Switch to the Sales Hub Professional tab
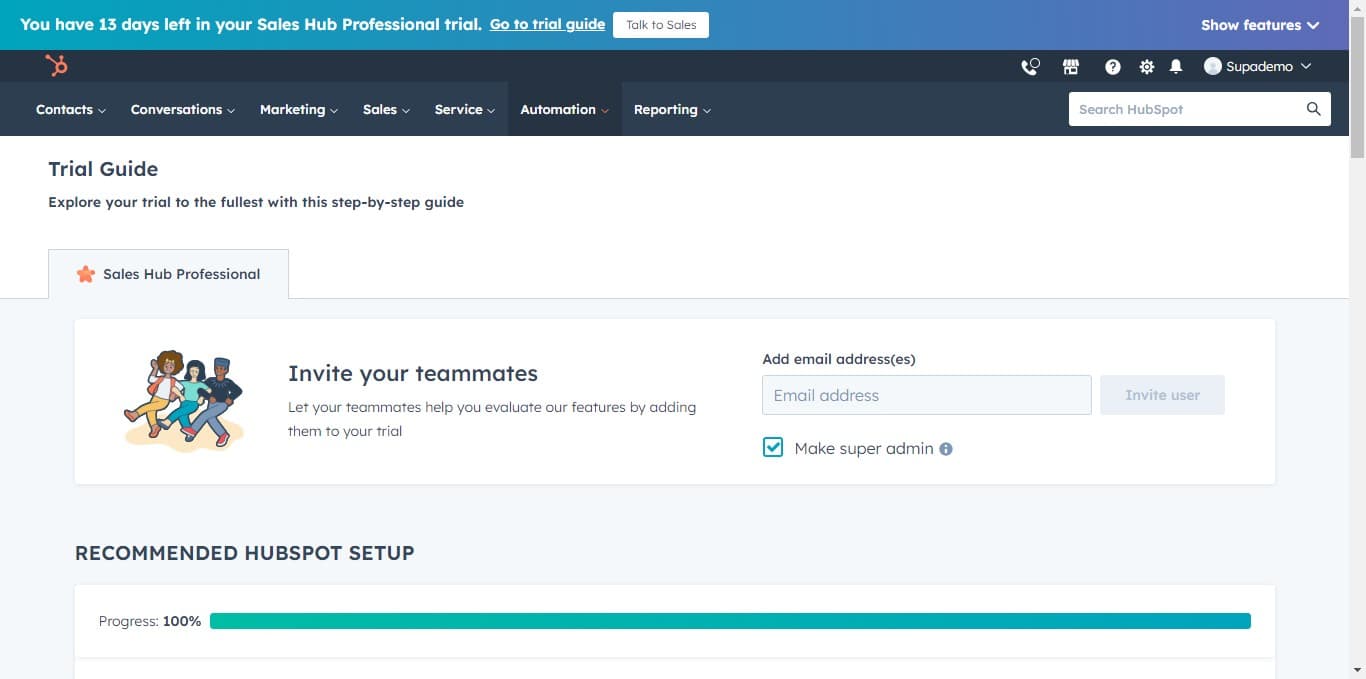 tap(168, 273)
